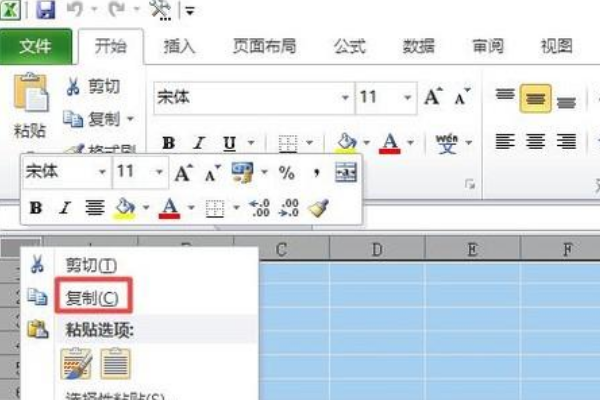Apply yellow fill color from the ribbon
This screenshot has height=400, width=600.
(x=346, y=143)
